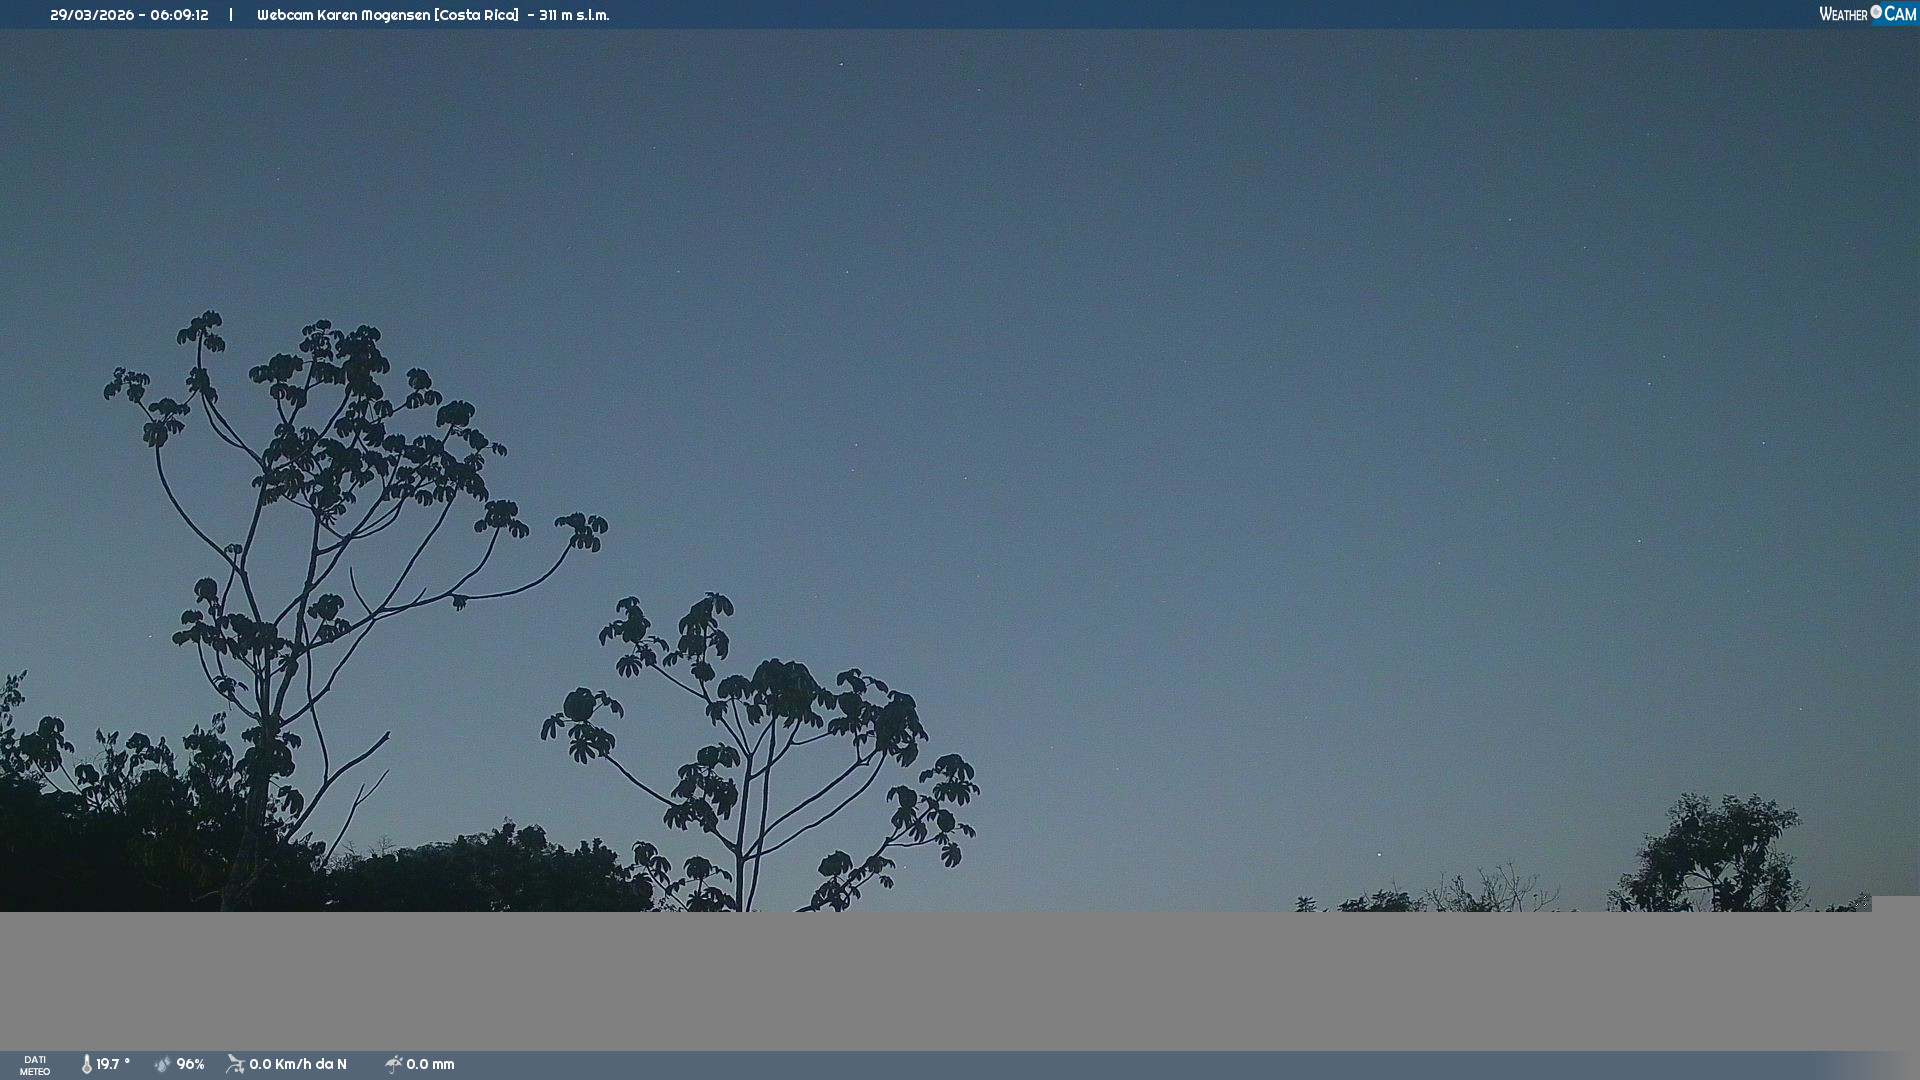
Task: Click the 19.7 ° temperature reading
Action: pos(113,1064)
